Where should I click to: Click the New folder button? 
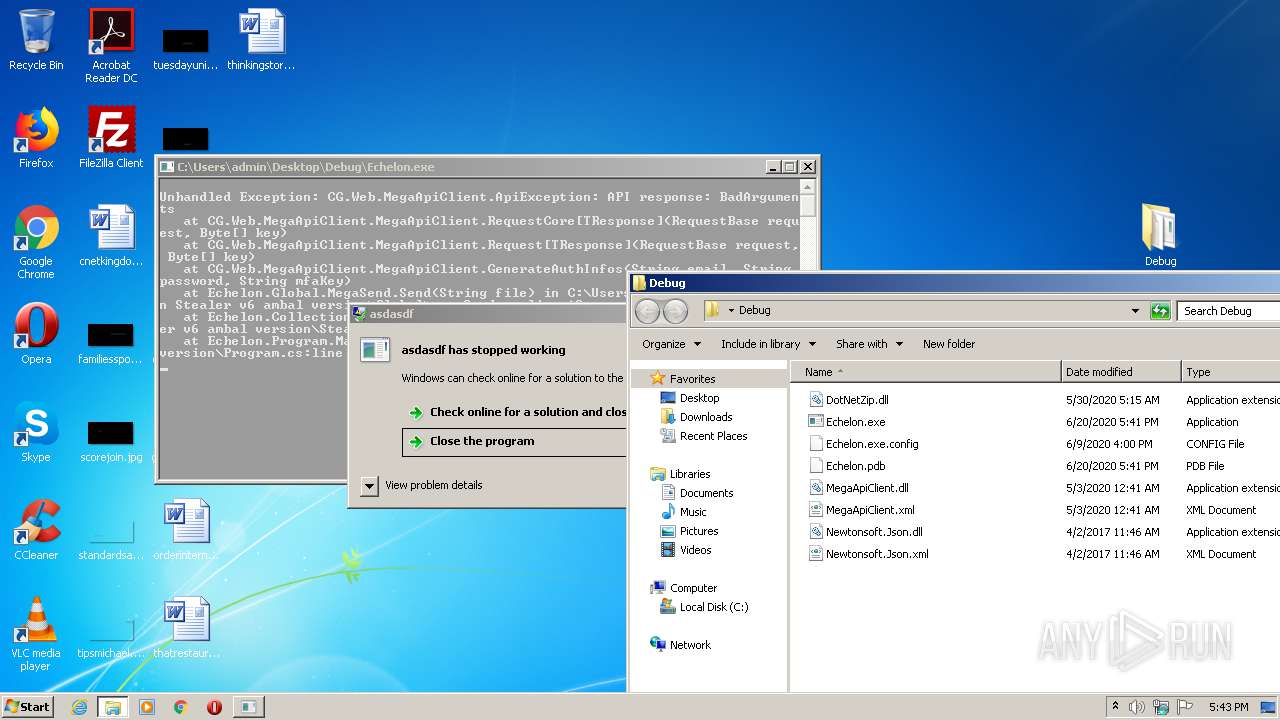[x=948, y=344]
